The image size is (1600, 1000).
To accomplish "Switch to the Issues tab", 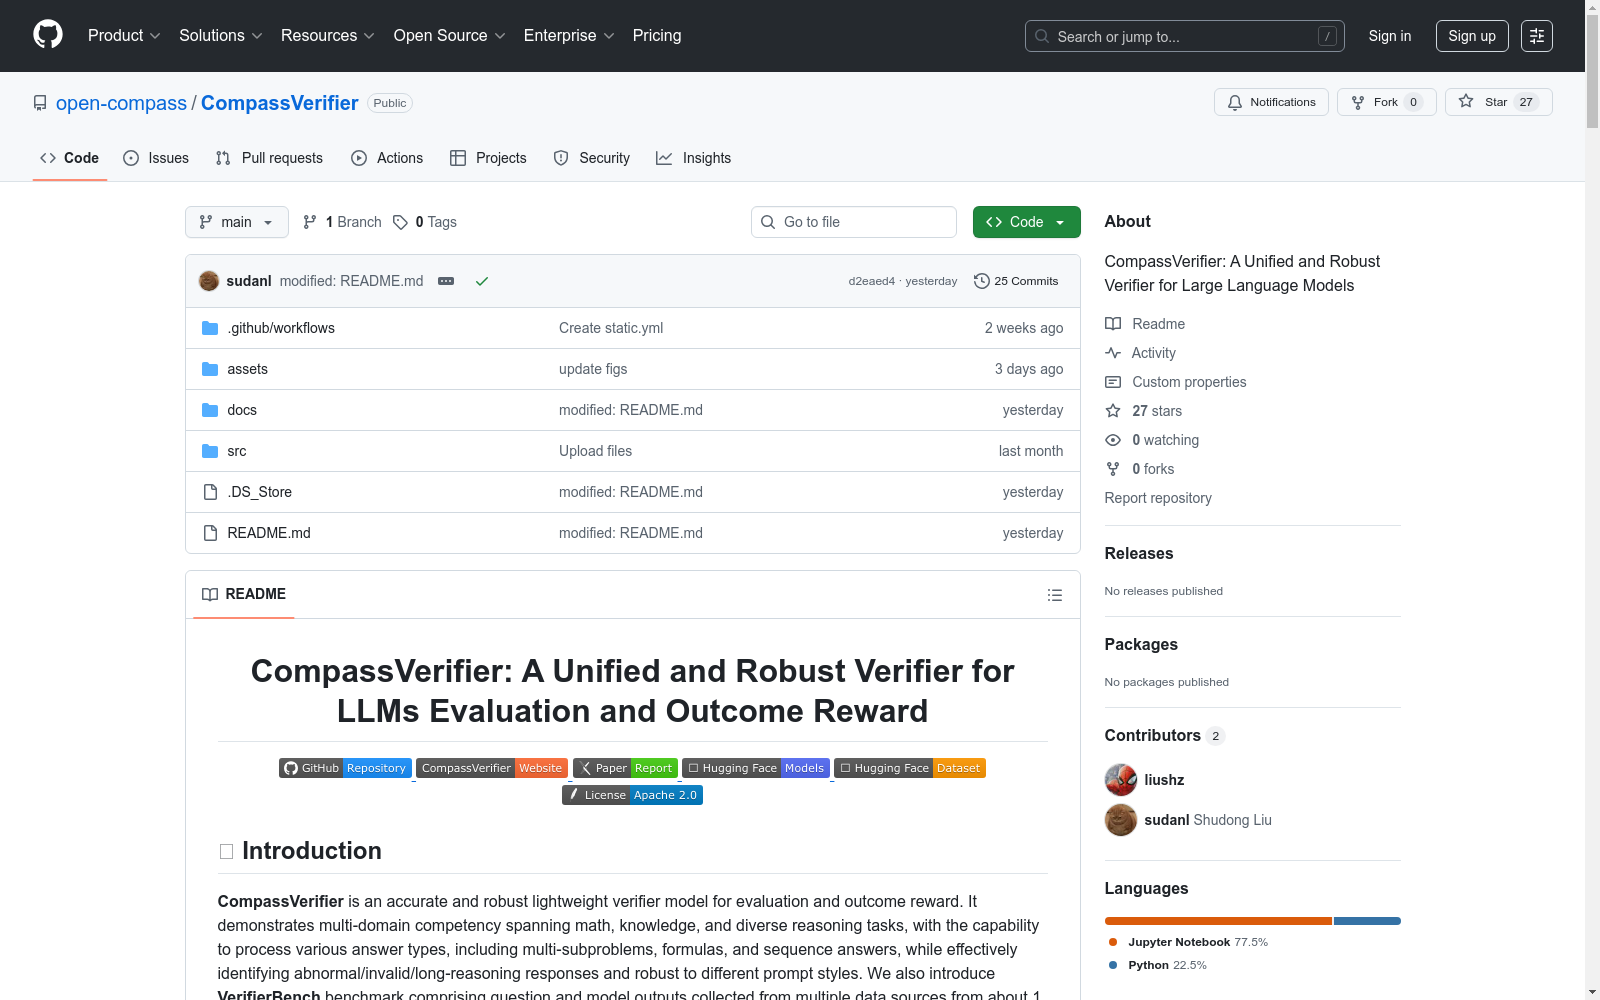I will 156,158.
